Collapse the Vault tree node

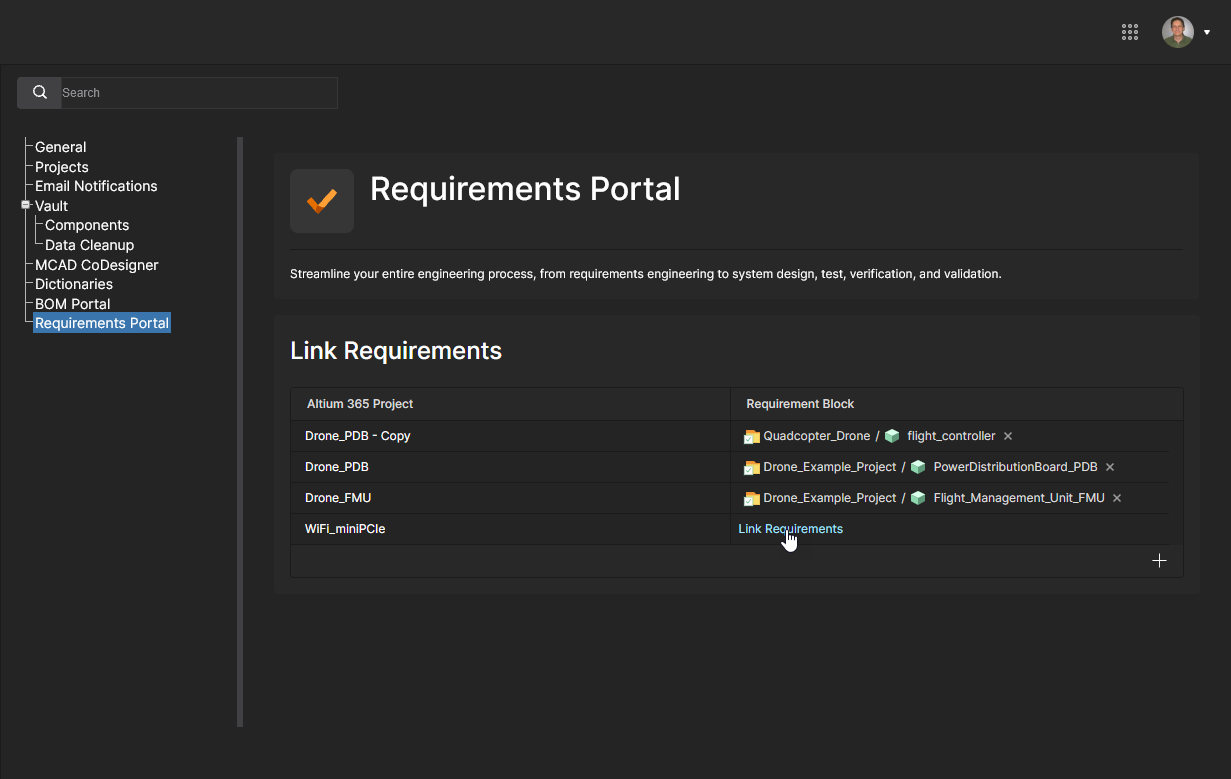26,205
